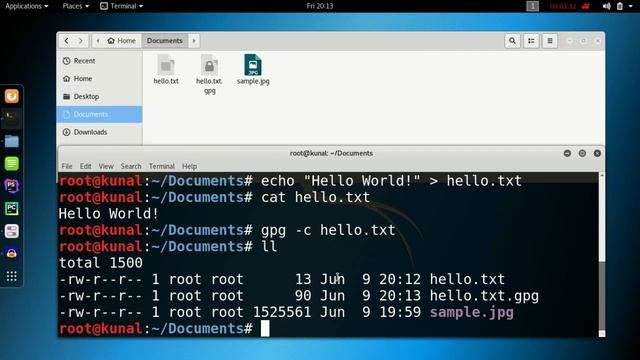
Task: Open the Firefox browser dock icon
Action: (11, 96)
